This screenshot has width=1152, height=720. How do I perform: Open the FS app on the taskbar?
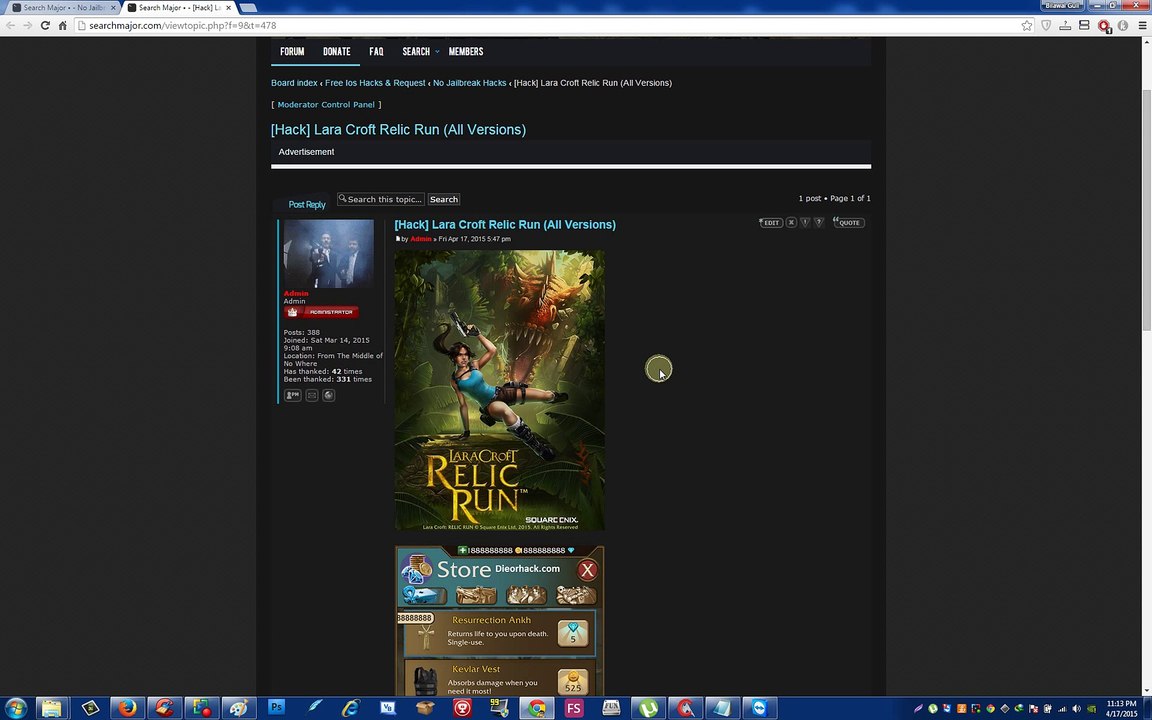[x=574, y=708]
